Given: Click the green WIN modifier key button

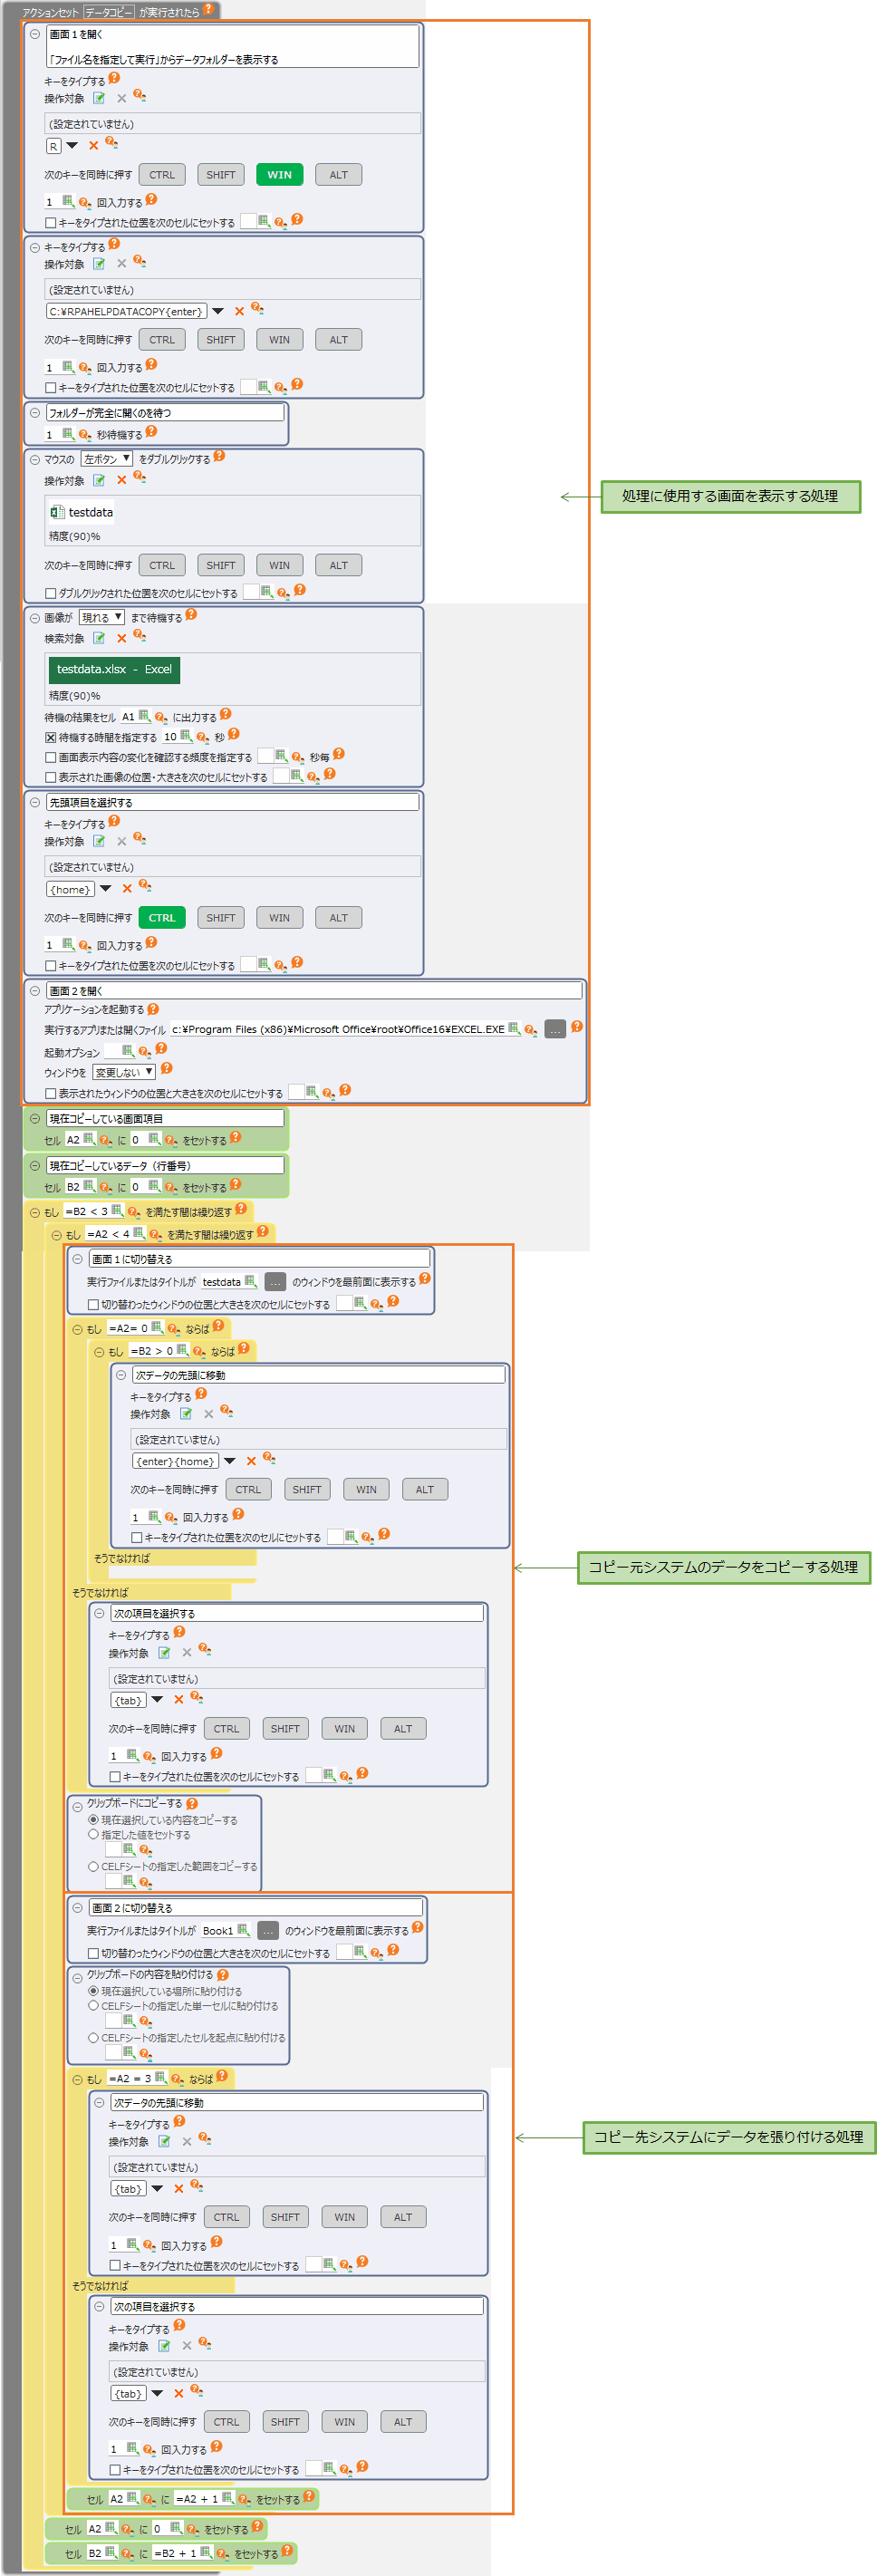Looking at the screenshot, I should pyautogui.click(x=279, y=175).
